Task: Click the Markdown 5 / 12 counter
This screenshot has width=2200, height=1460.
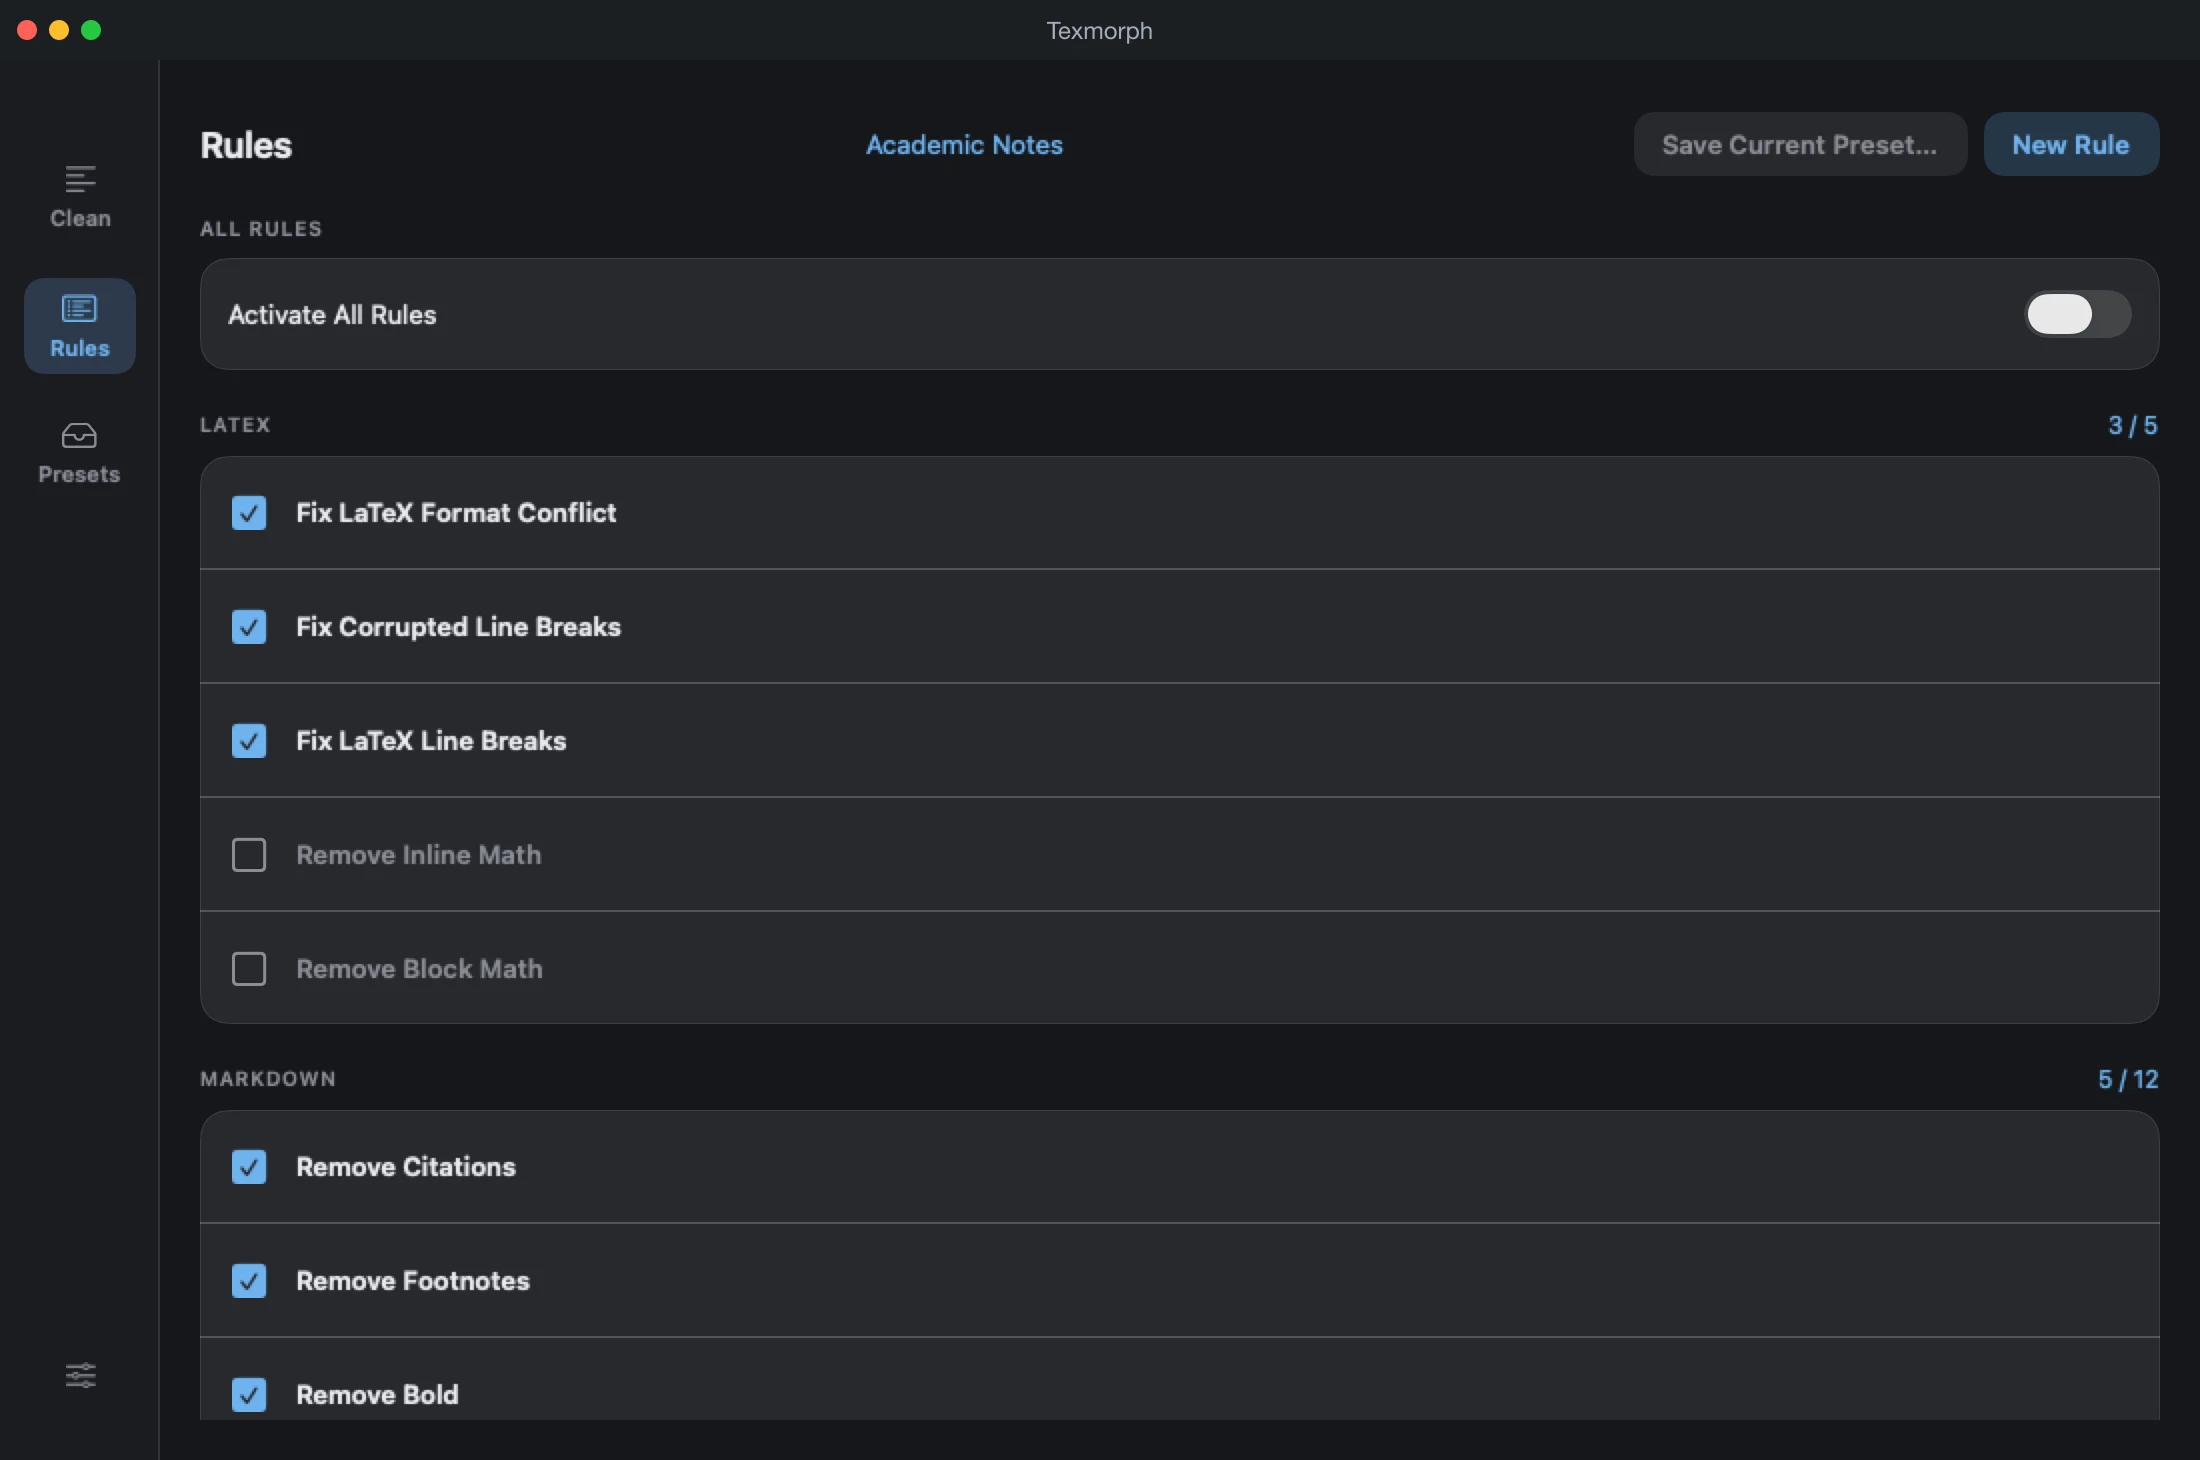Action: (2128, 1079)
